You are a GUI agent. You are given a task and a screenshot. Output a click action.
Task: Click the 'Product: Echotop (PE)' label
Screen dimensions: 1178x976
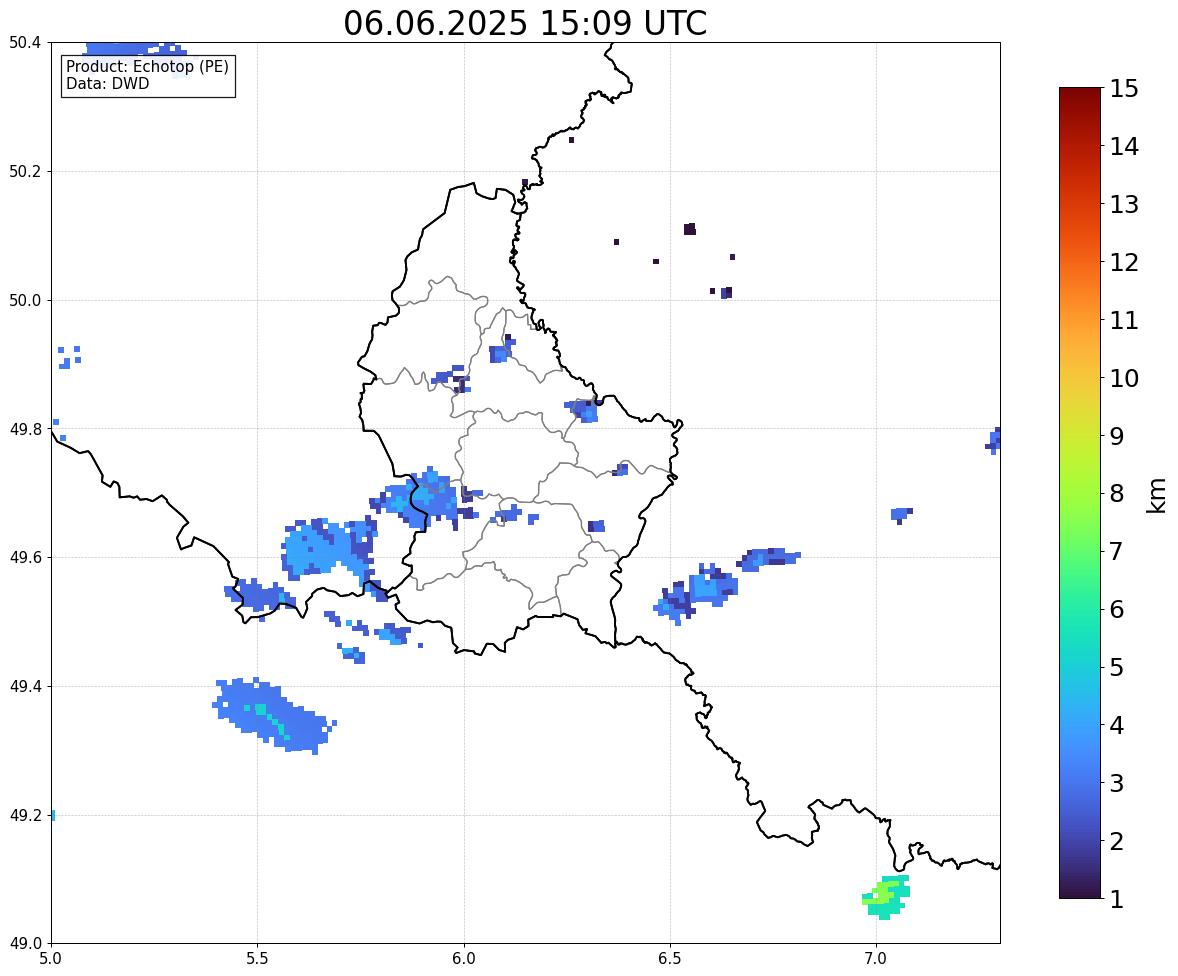[147, 66]
